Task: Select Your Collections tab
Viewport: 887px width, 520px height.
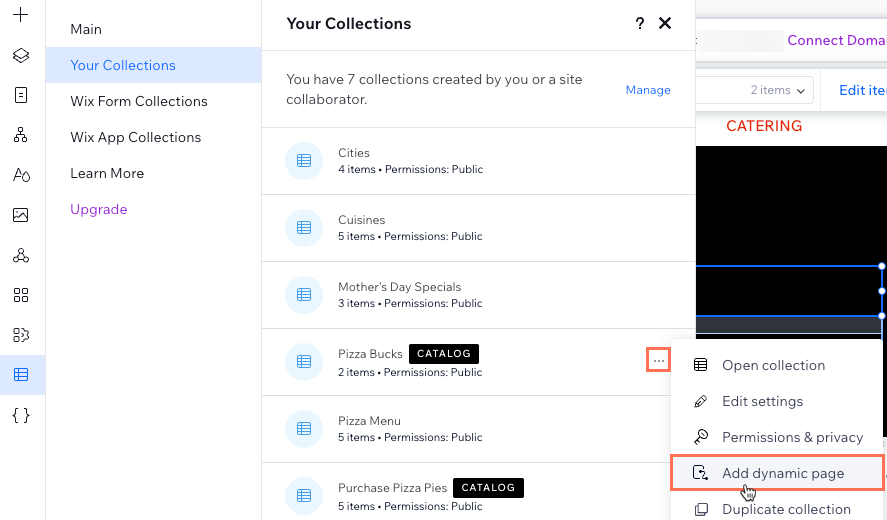Action: click(x=153, y=65)
